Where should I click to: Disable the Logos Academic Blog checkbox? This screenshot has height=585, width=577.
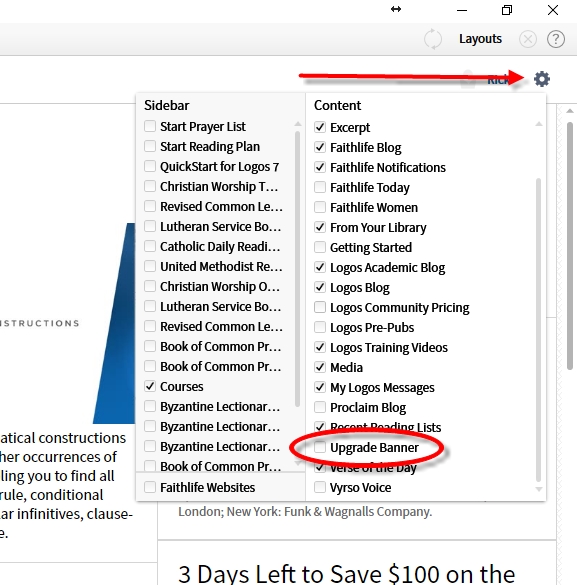pos(320,267)
